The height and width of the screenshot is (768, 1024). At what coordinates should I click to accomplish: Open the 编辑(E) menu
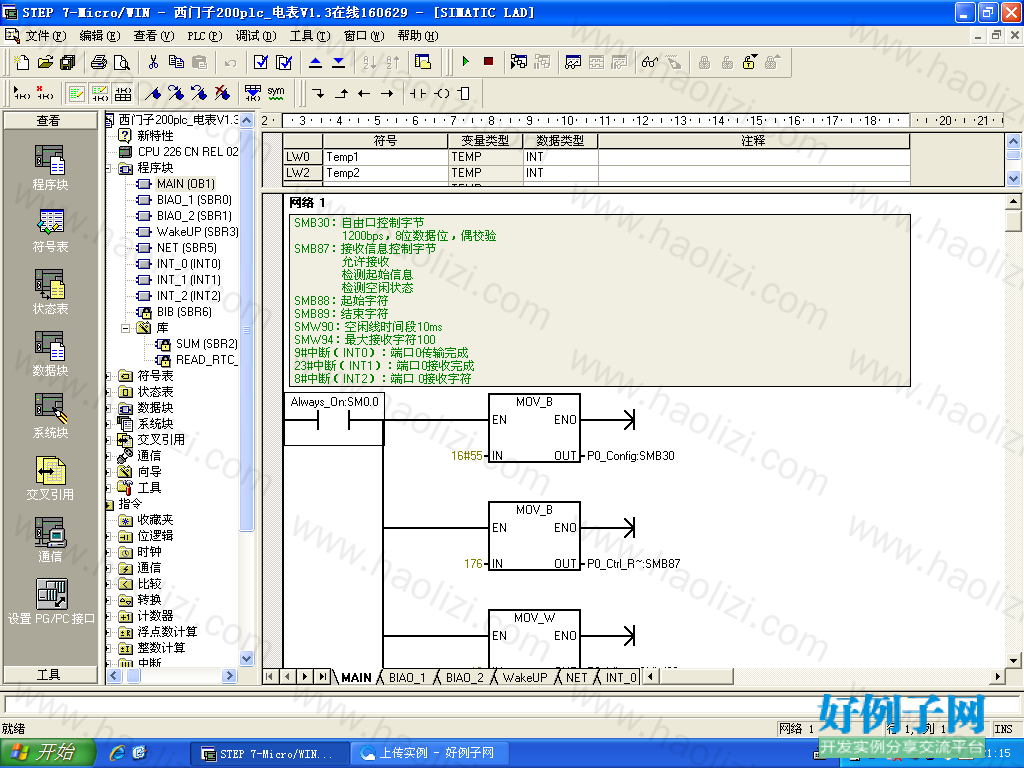click(x=100, y=36)
